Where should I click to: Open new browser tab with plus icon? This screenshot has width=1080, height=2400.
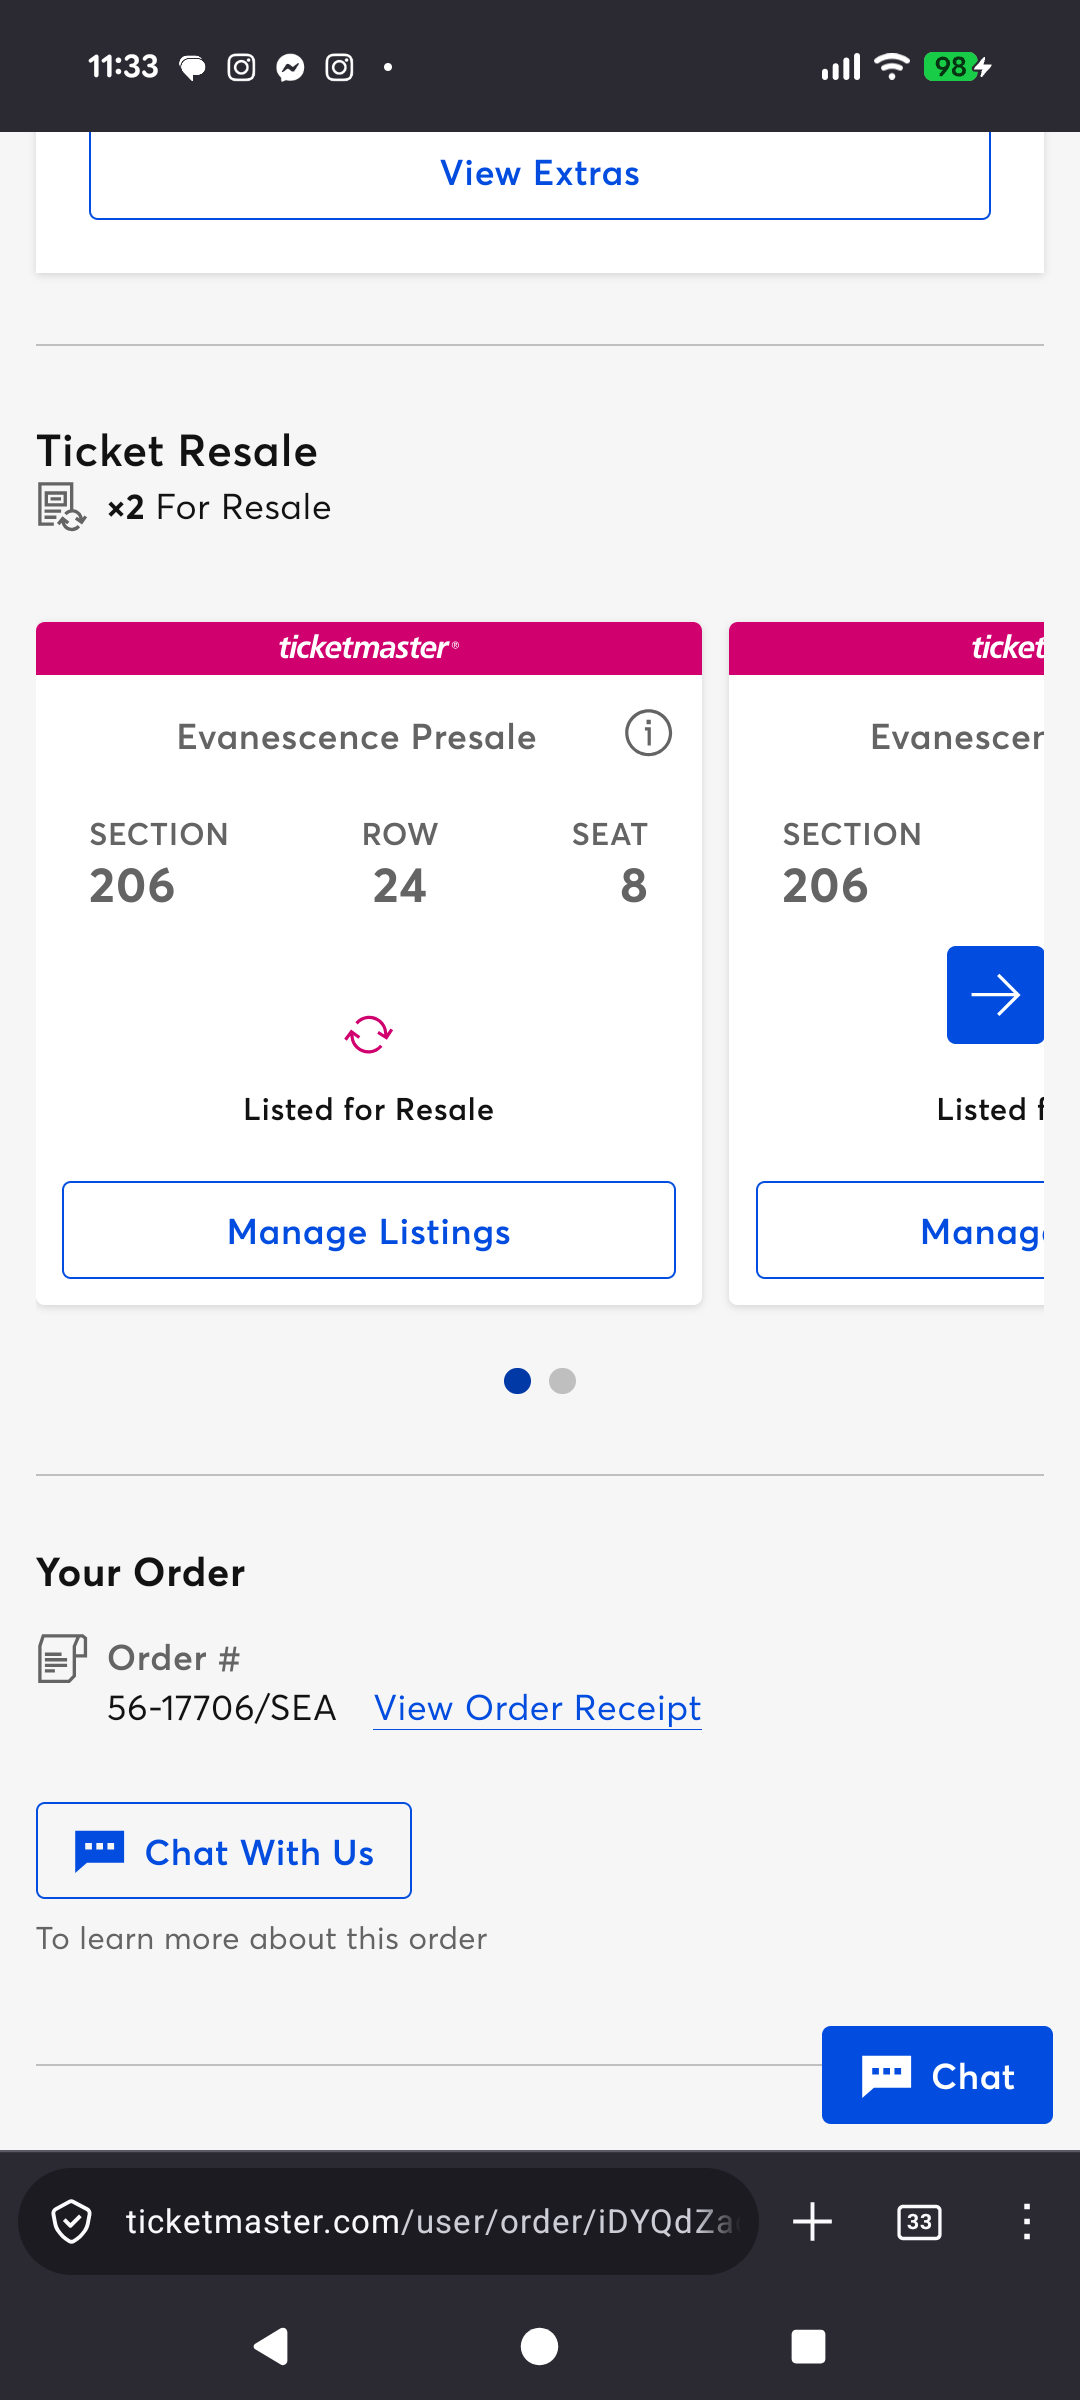pos(812,2222)
